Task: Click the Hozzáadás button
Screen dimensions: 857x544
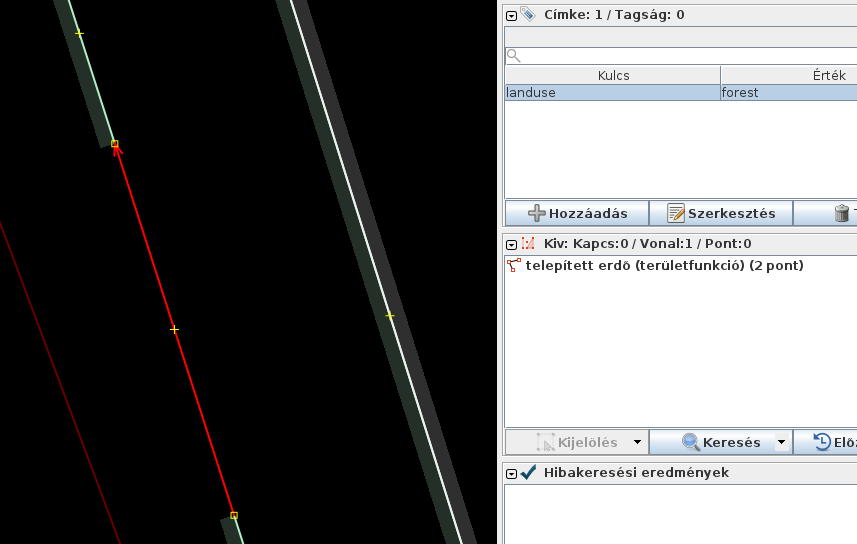Action: click(x=577, y=213)
